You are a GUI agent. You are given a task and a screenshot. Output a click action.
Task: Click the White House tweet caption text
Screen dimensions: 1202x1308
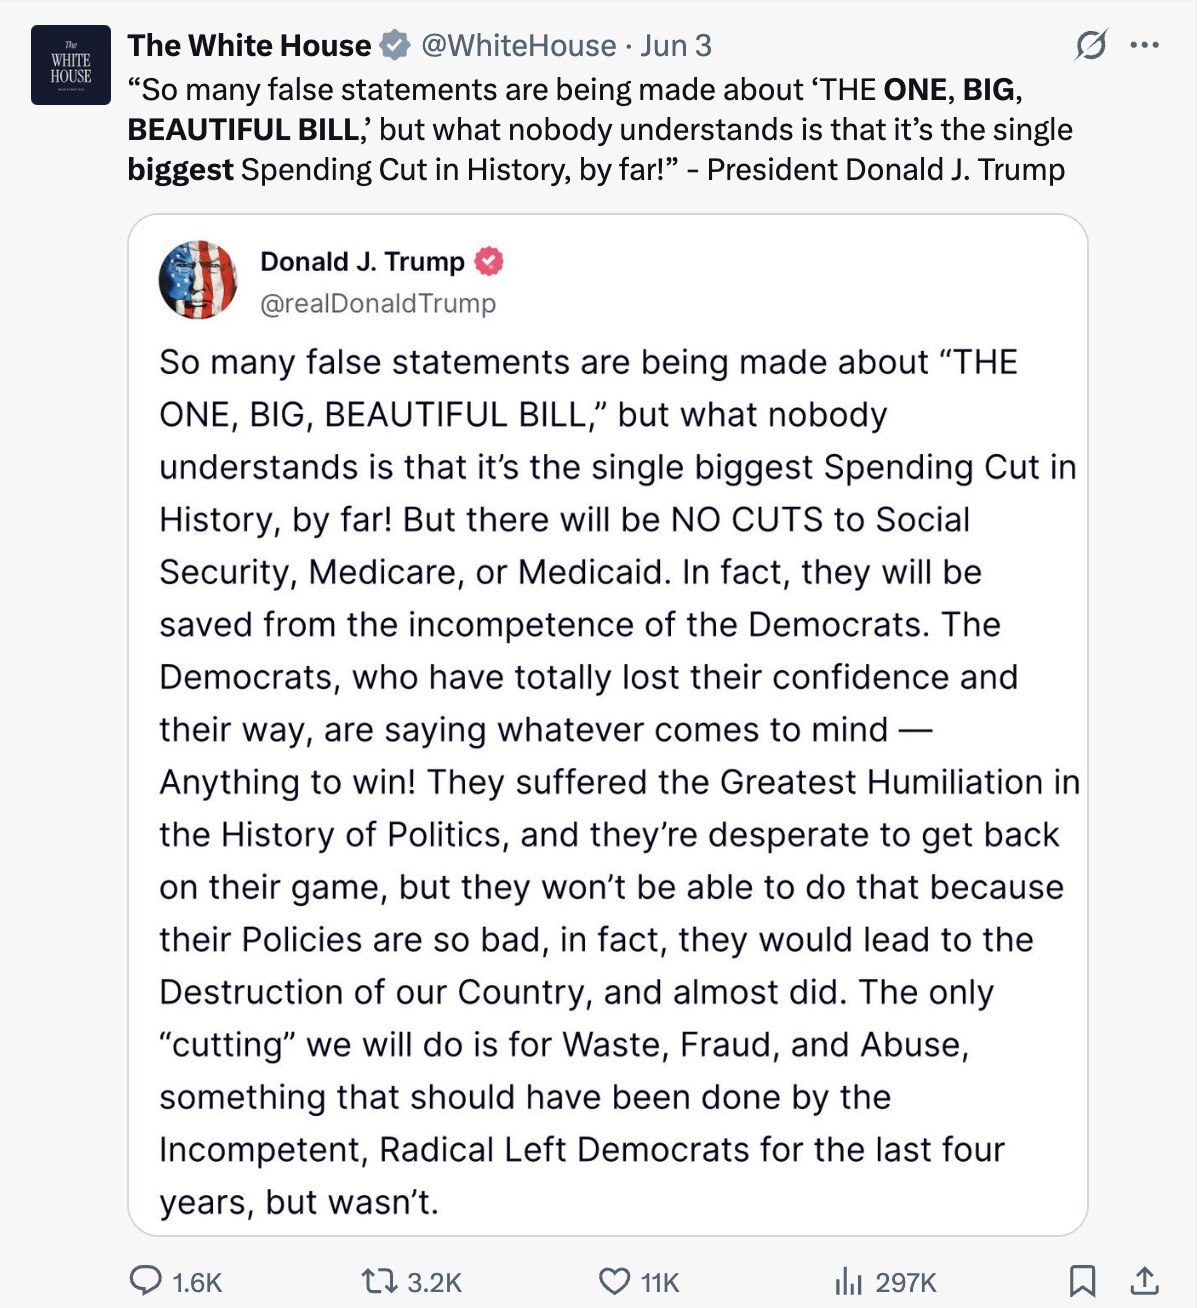[600, 130]
